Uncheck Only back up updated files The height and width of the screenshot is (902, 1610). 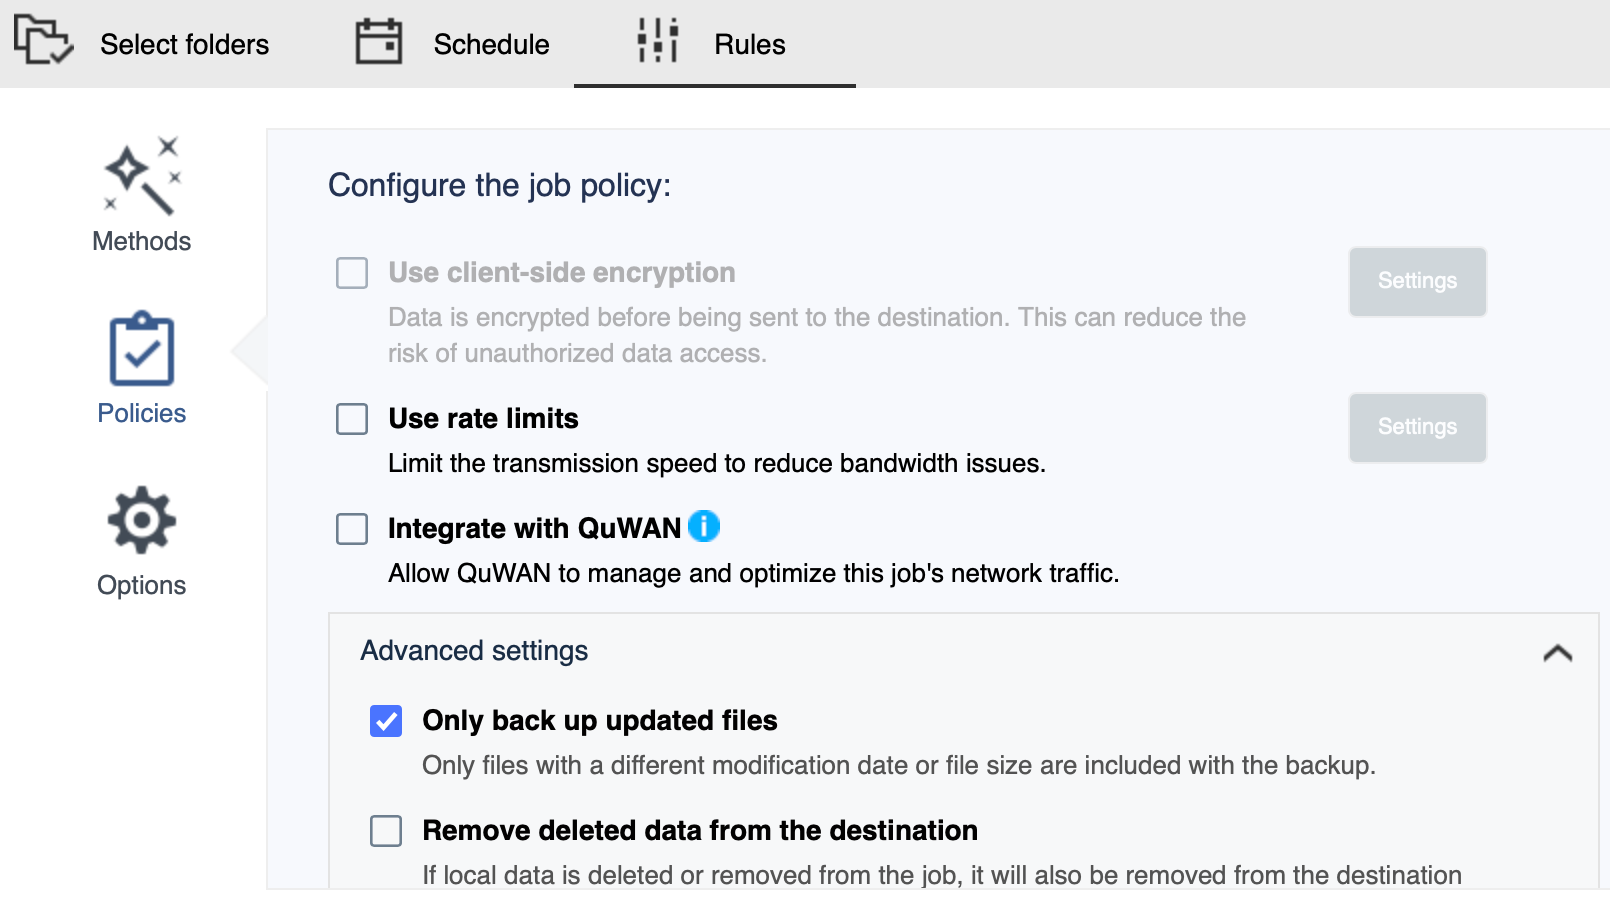386,721
